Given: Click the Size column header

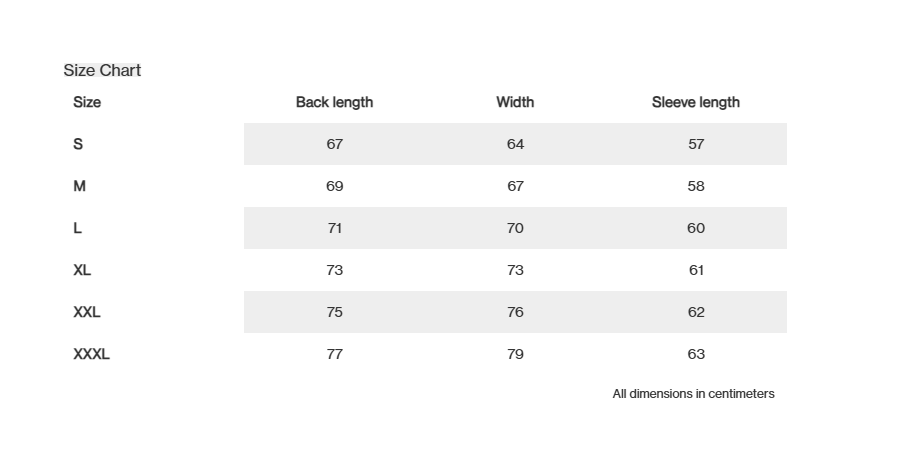Looking at the screenshot, I should [x=87, y=102].
